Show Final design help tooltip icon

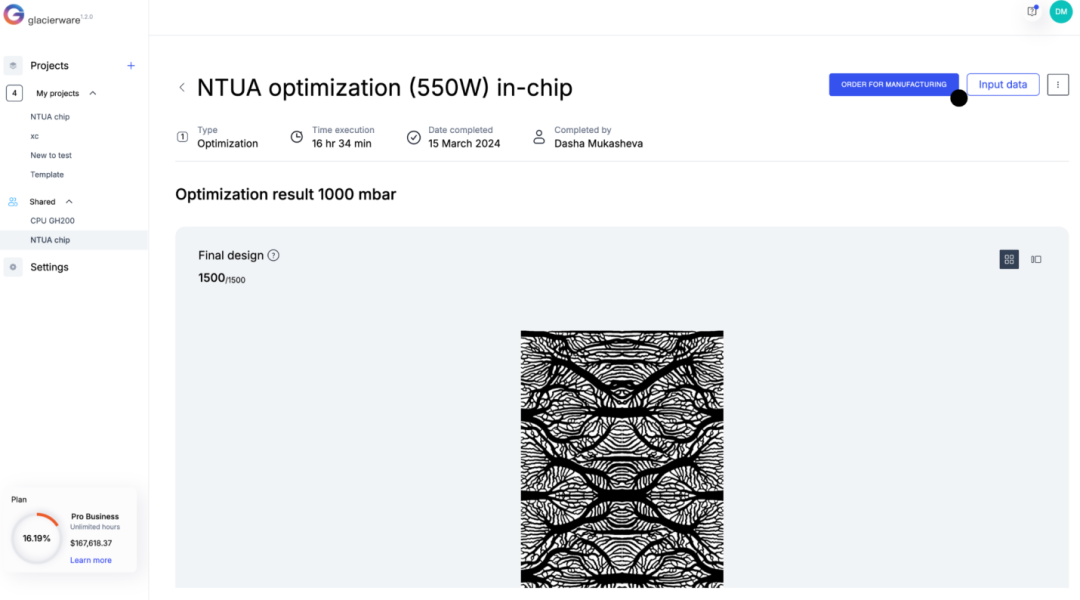pos(273,256)
